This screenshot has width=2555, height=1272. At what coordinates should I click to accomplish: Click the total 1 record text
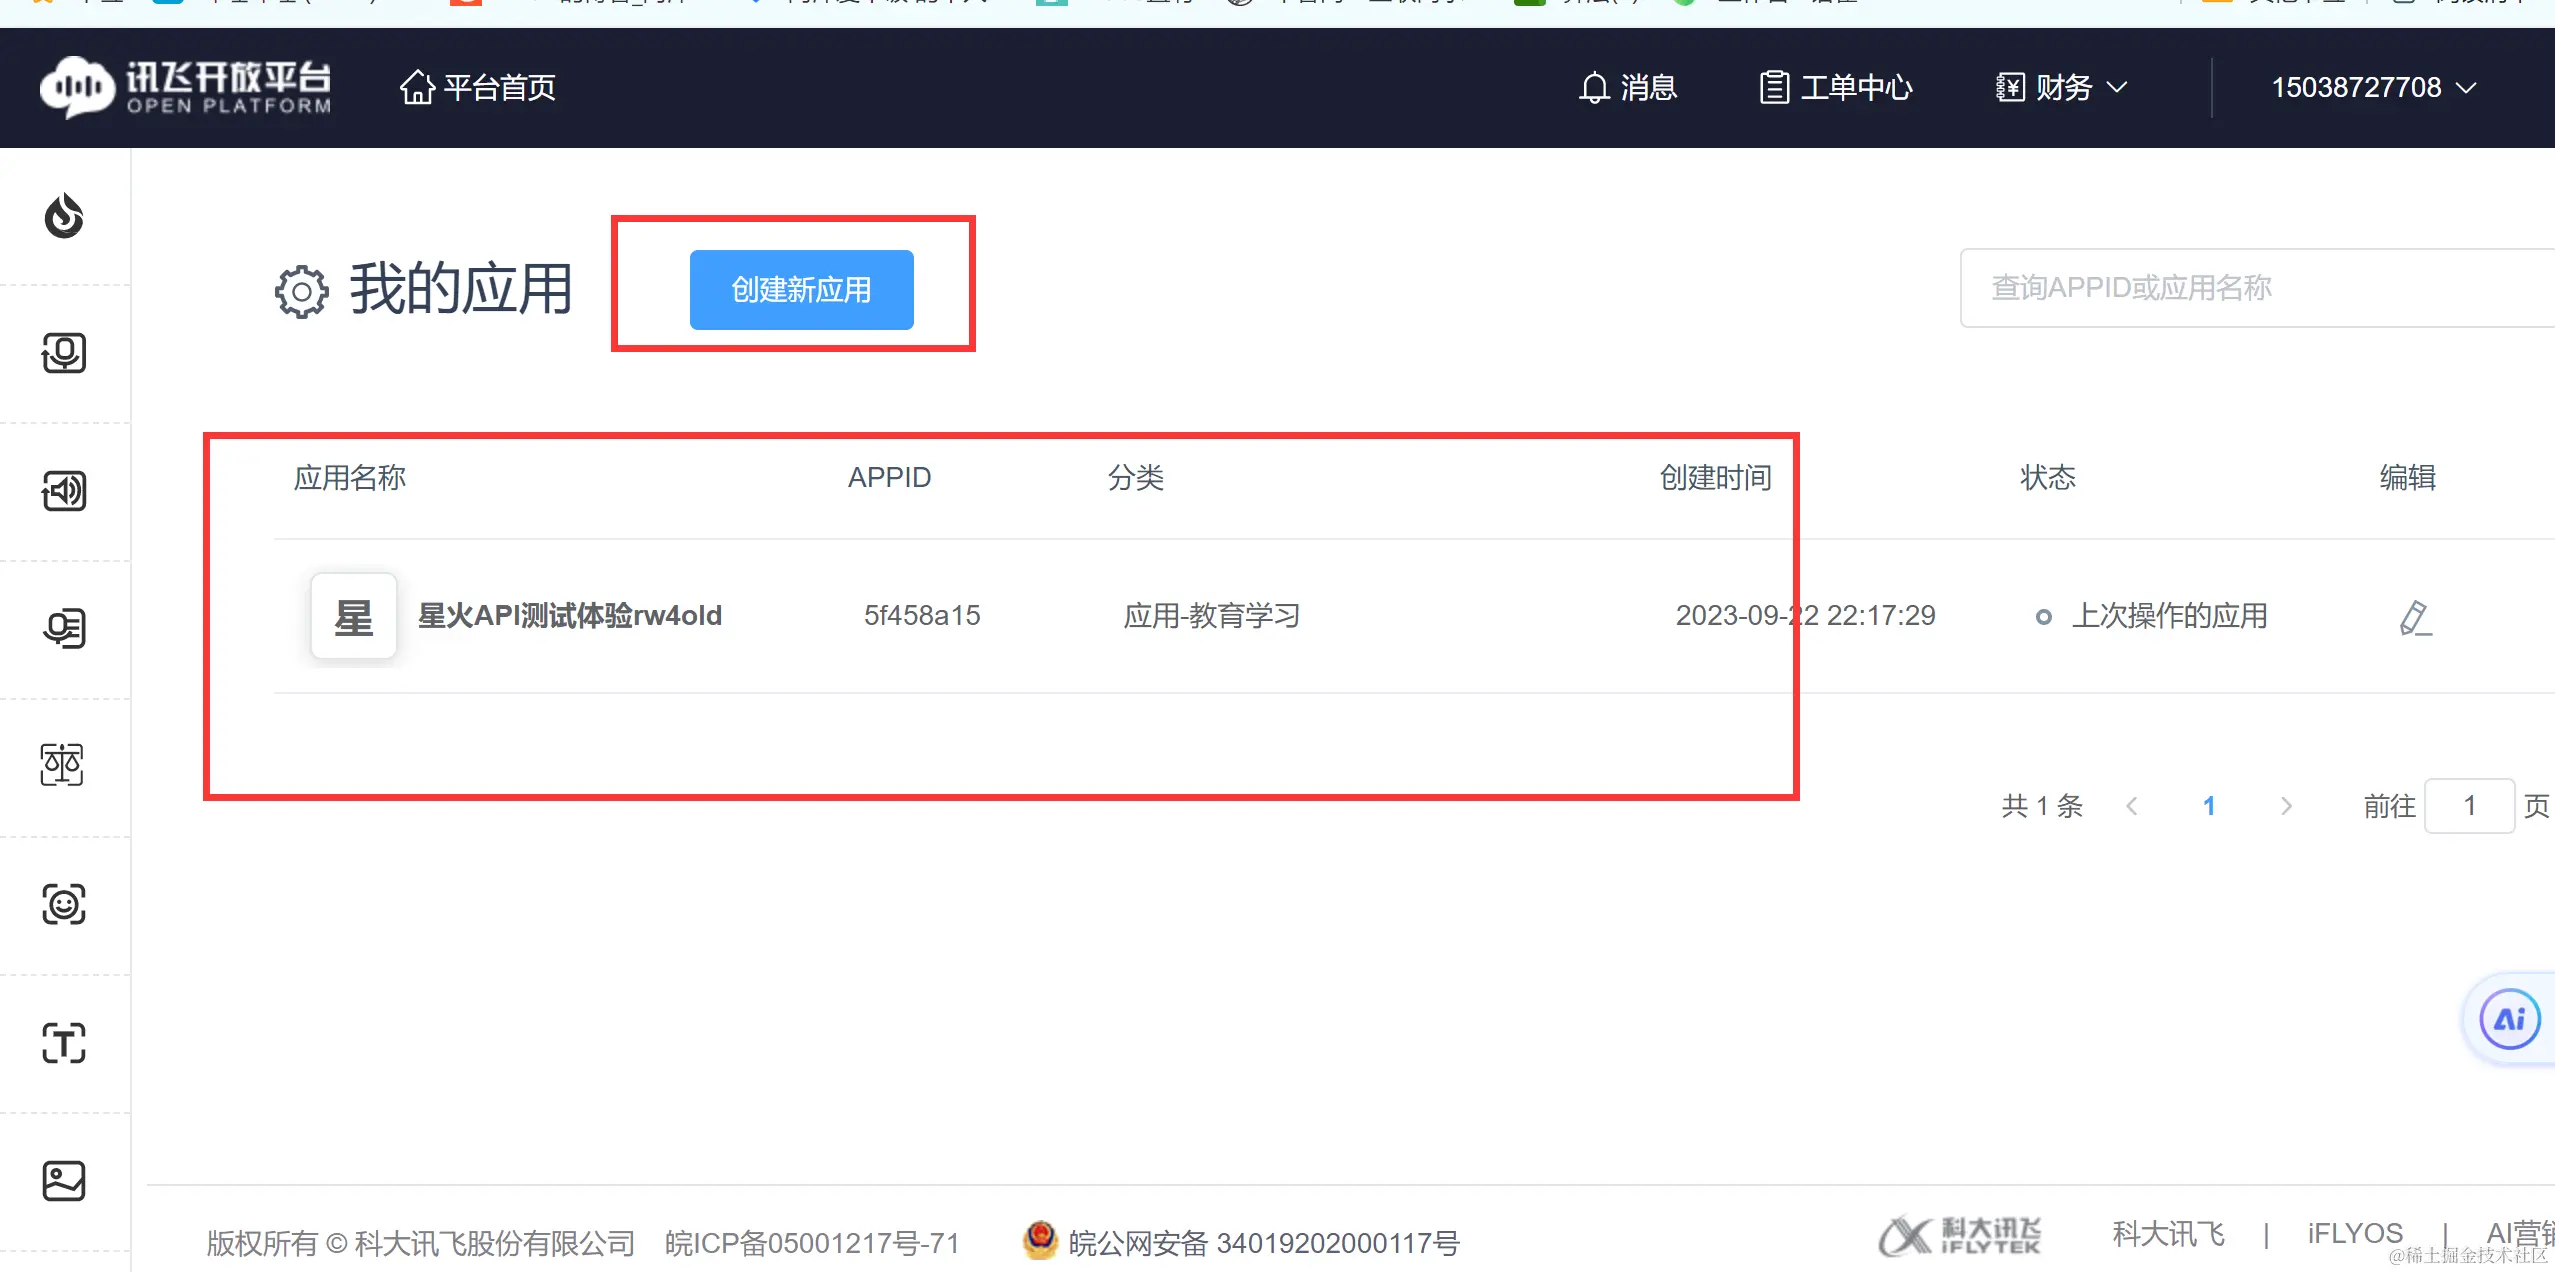click(x=2042, y=806)
